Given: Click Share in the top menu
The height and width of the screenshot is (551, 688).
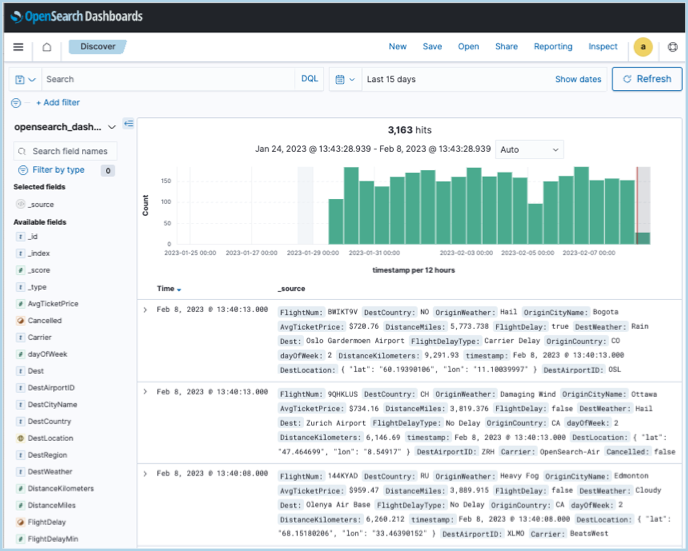Looking at the screenshot, I should click(506, 47).
